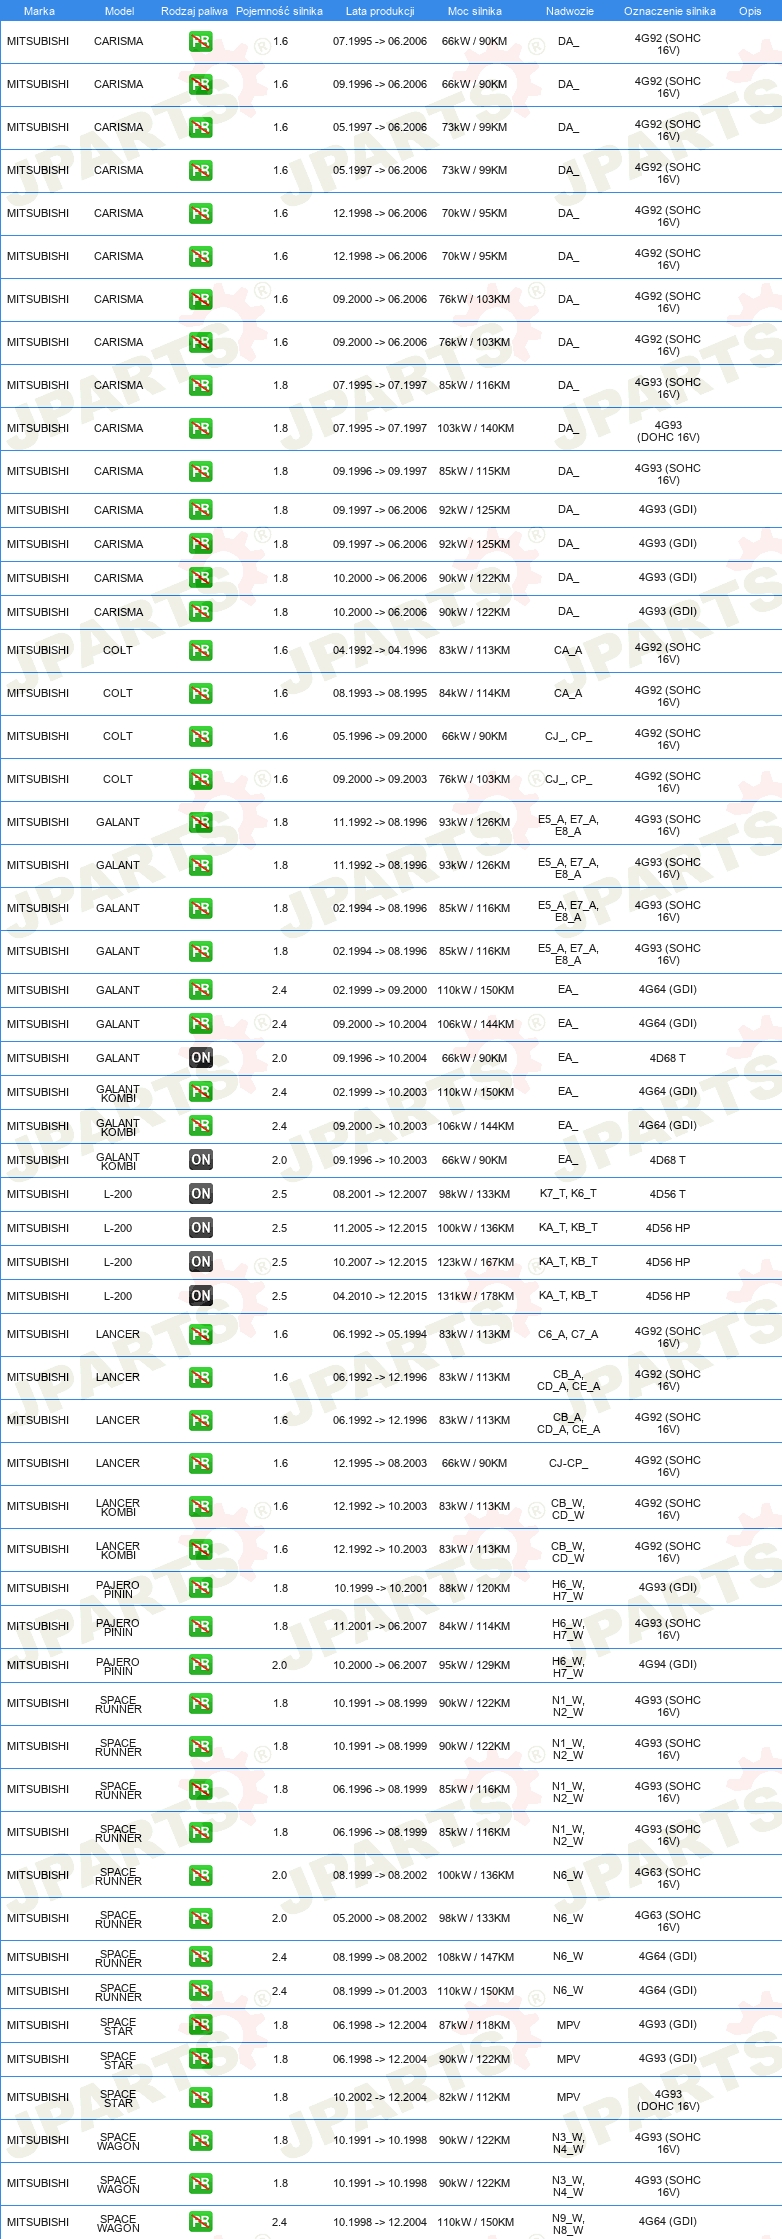Screen dimensions: 782x2239
Task: Select the 08.1993 -> 08.1995 production years cell
Action: coord(380,693)
